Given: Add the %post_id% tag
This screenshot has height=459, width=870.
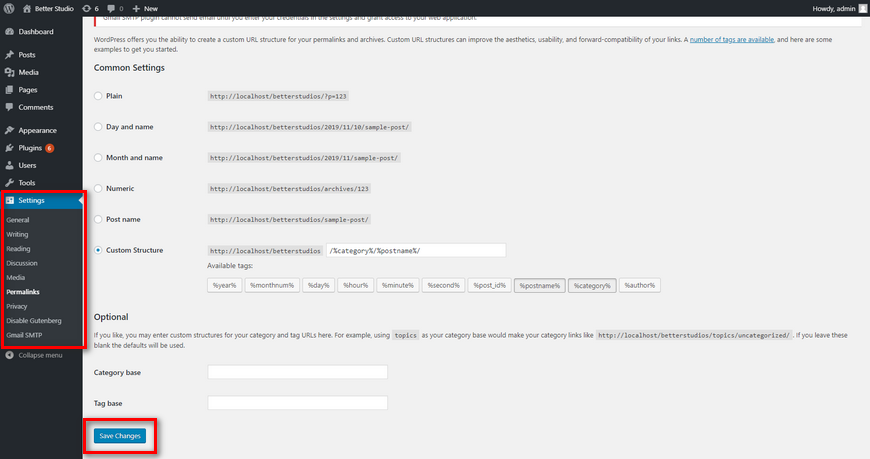Looking at the screenshot, I should click(489, 285).
